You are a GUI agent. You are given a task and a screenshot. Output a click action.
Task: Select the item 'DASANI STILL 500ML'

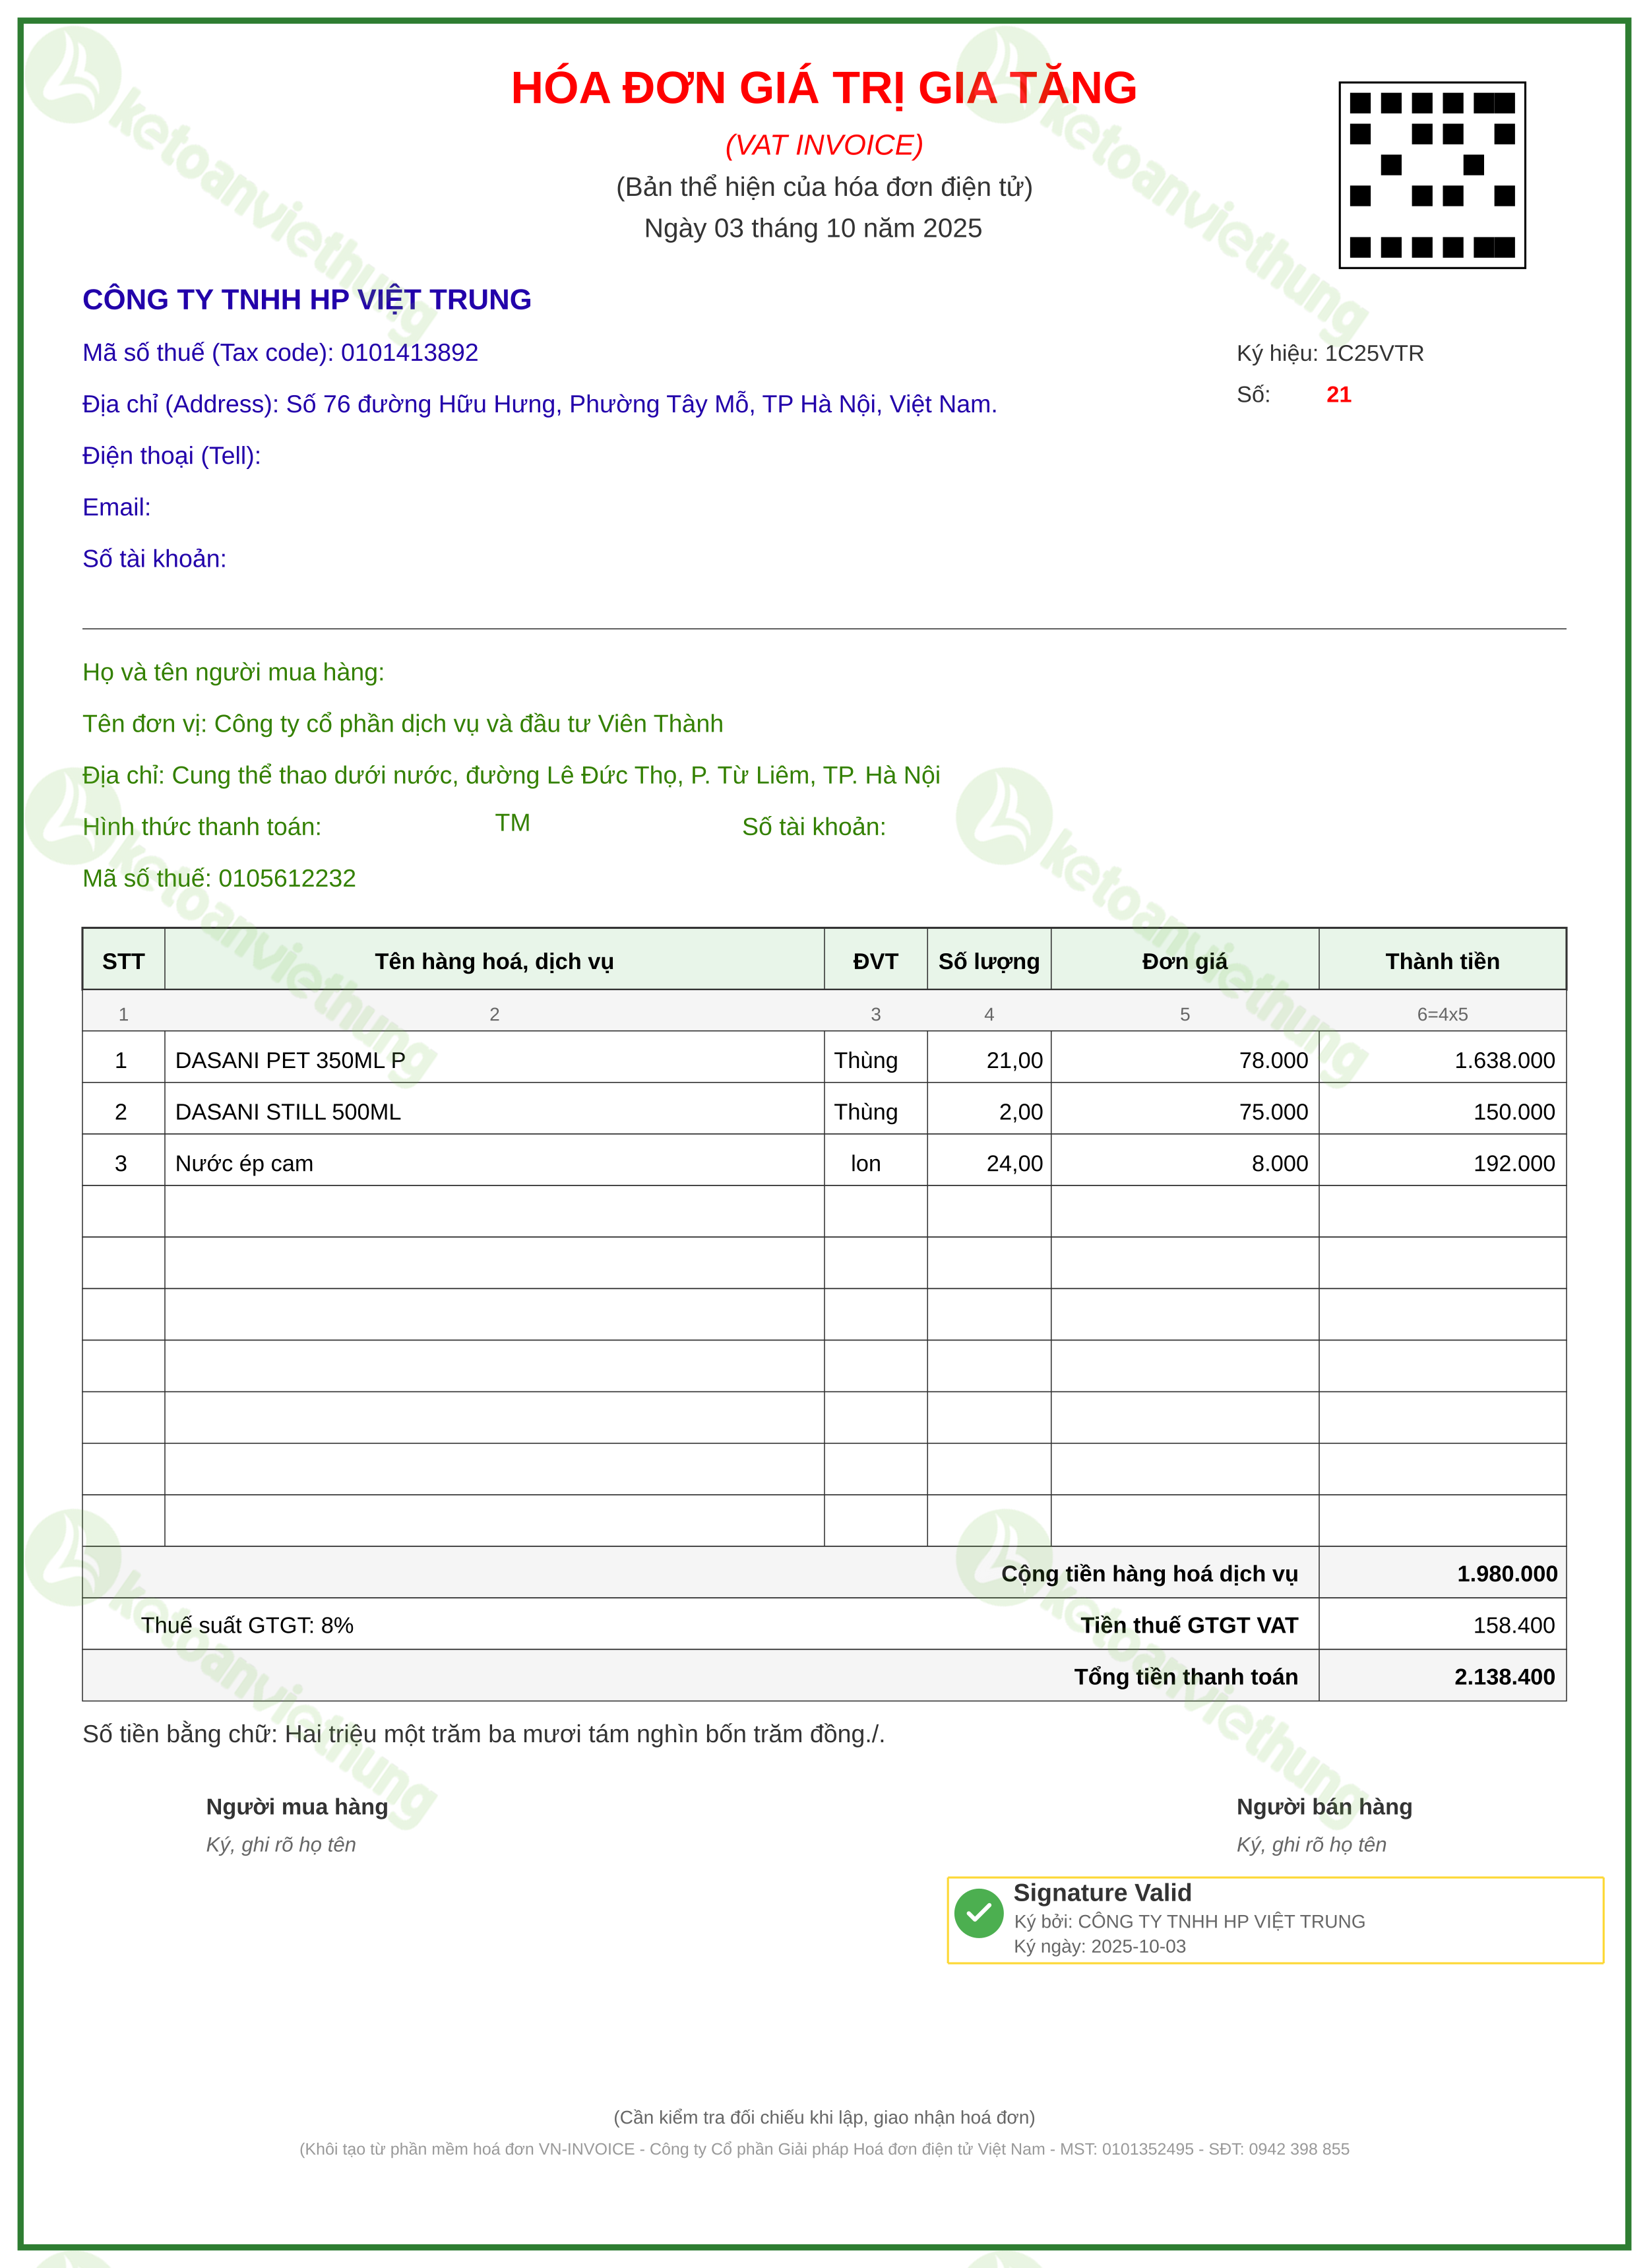tap(288, 1112)
